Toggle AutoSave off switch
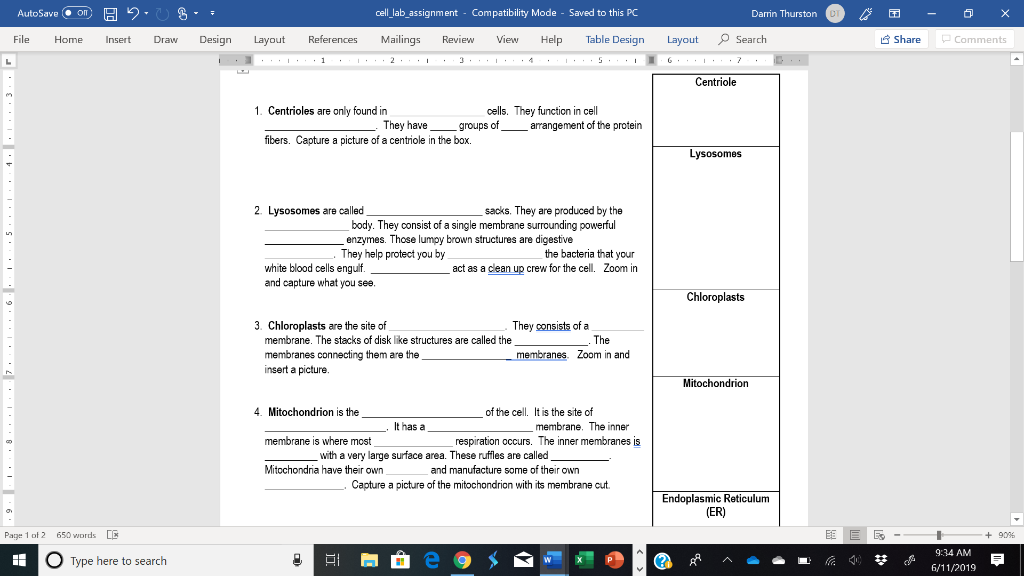1024x576 pixels. 76,13
